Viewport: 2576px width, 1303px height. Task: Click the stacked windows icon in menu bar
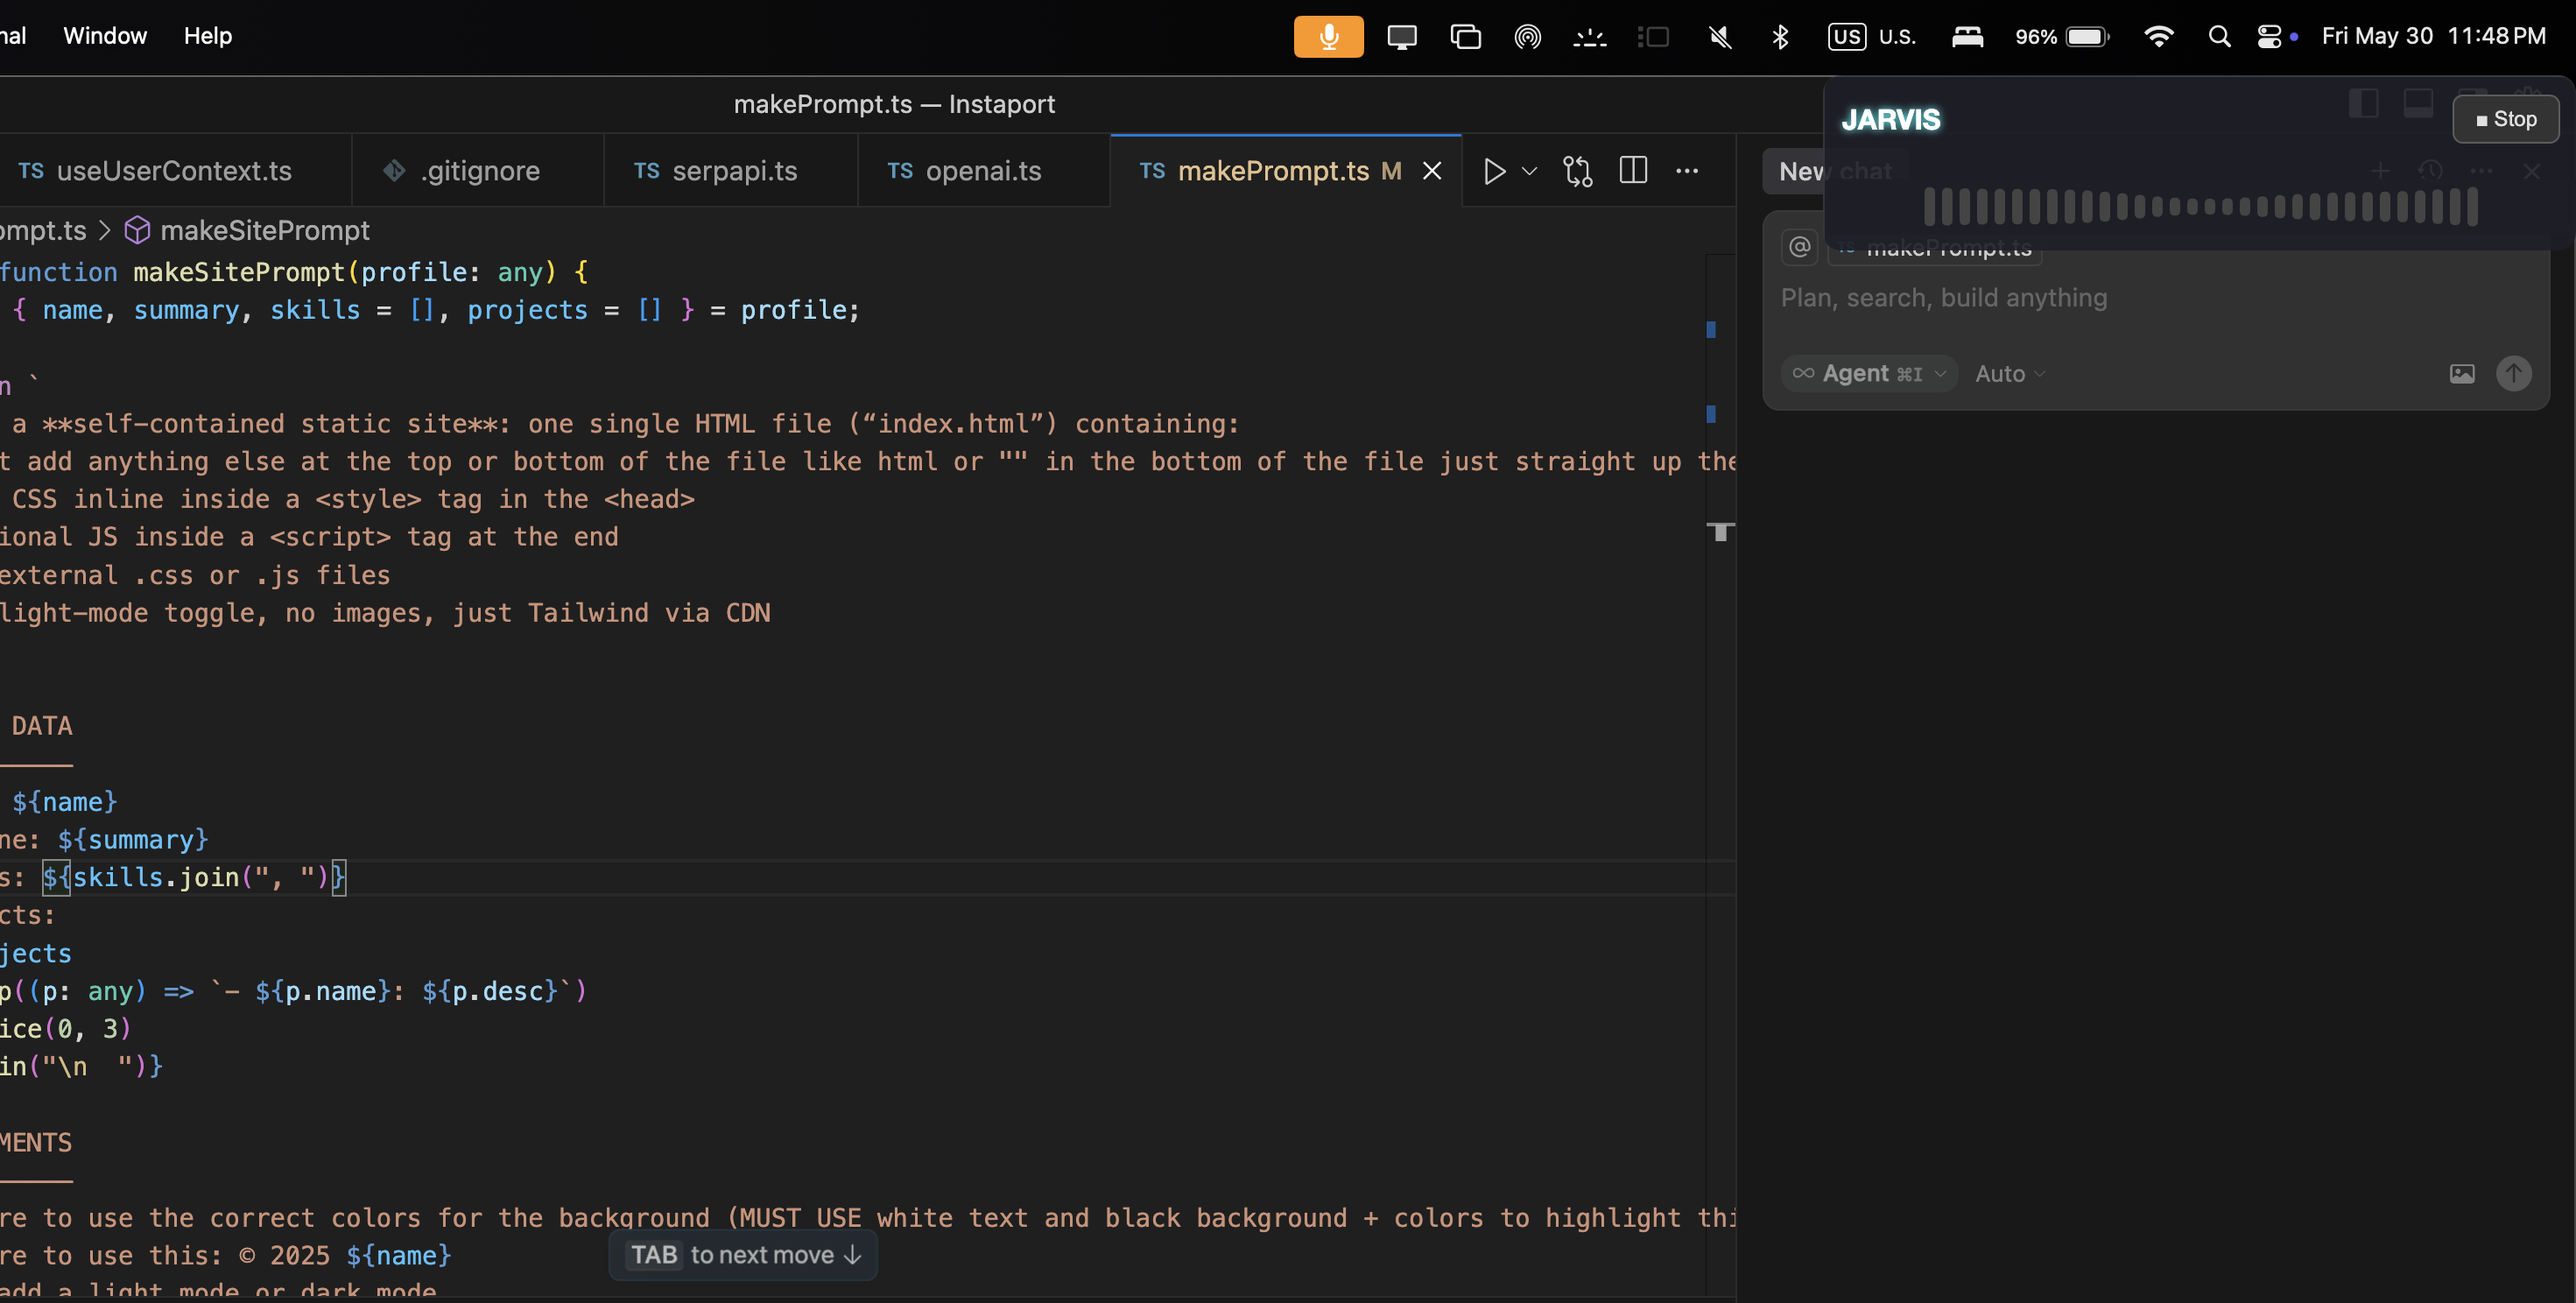(x=1465, y=37)
